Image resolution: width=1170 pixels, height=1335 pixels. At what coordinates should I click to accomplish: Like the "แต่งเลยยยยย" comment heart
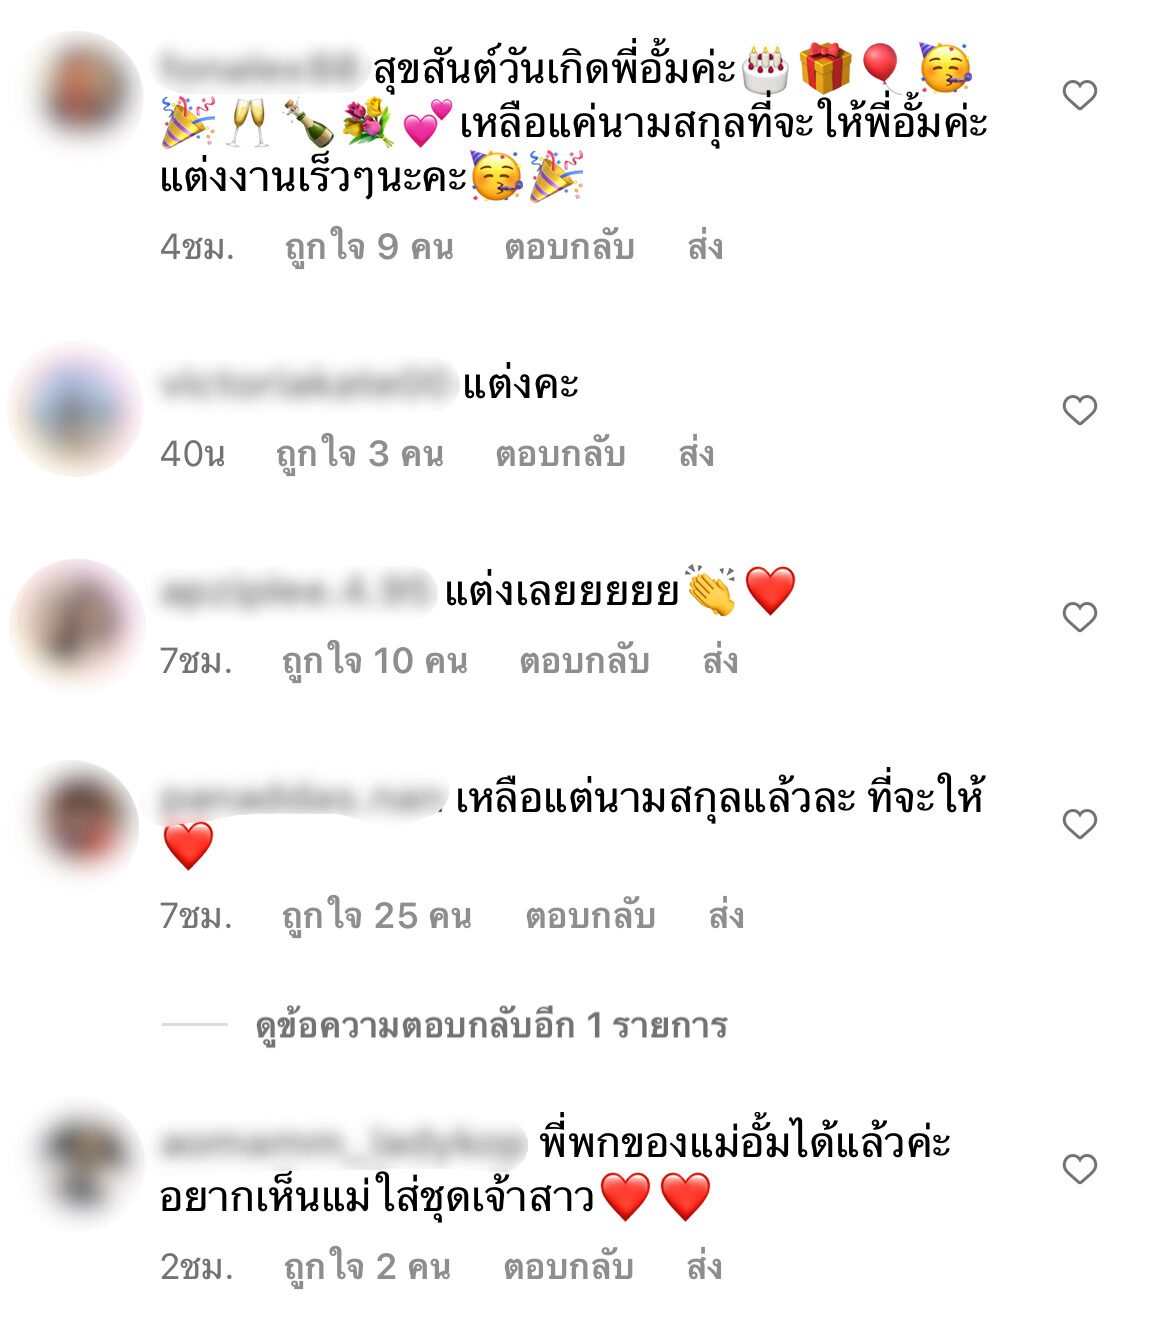1080,617
